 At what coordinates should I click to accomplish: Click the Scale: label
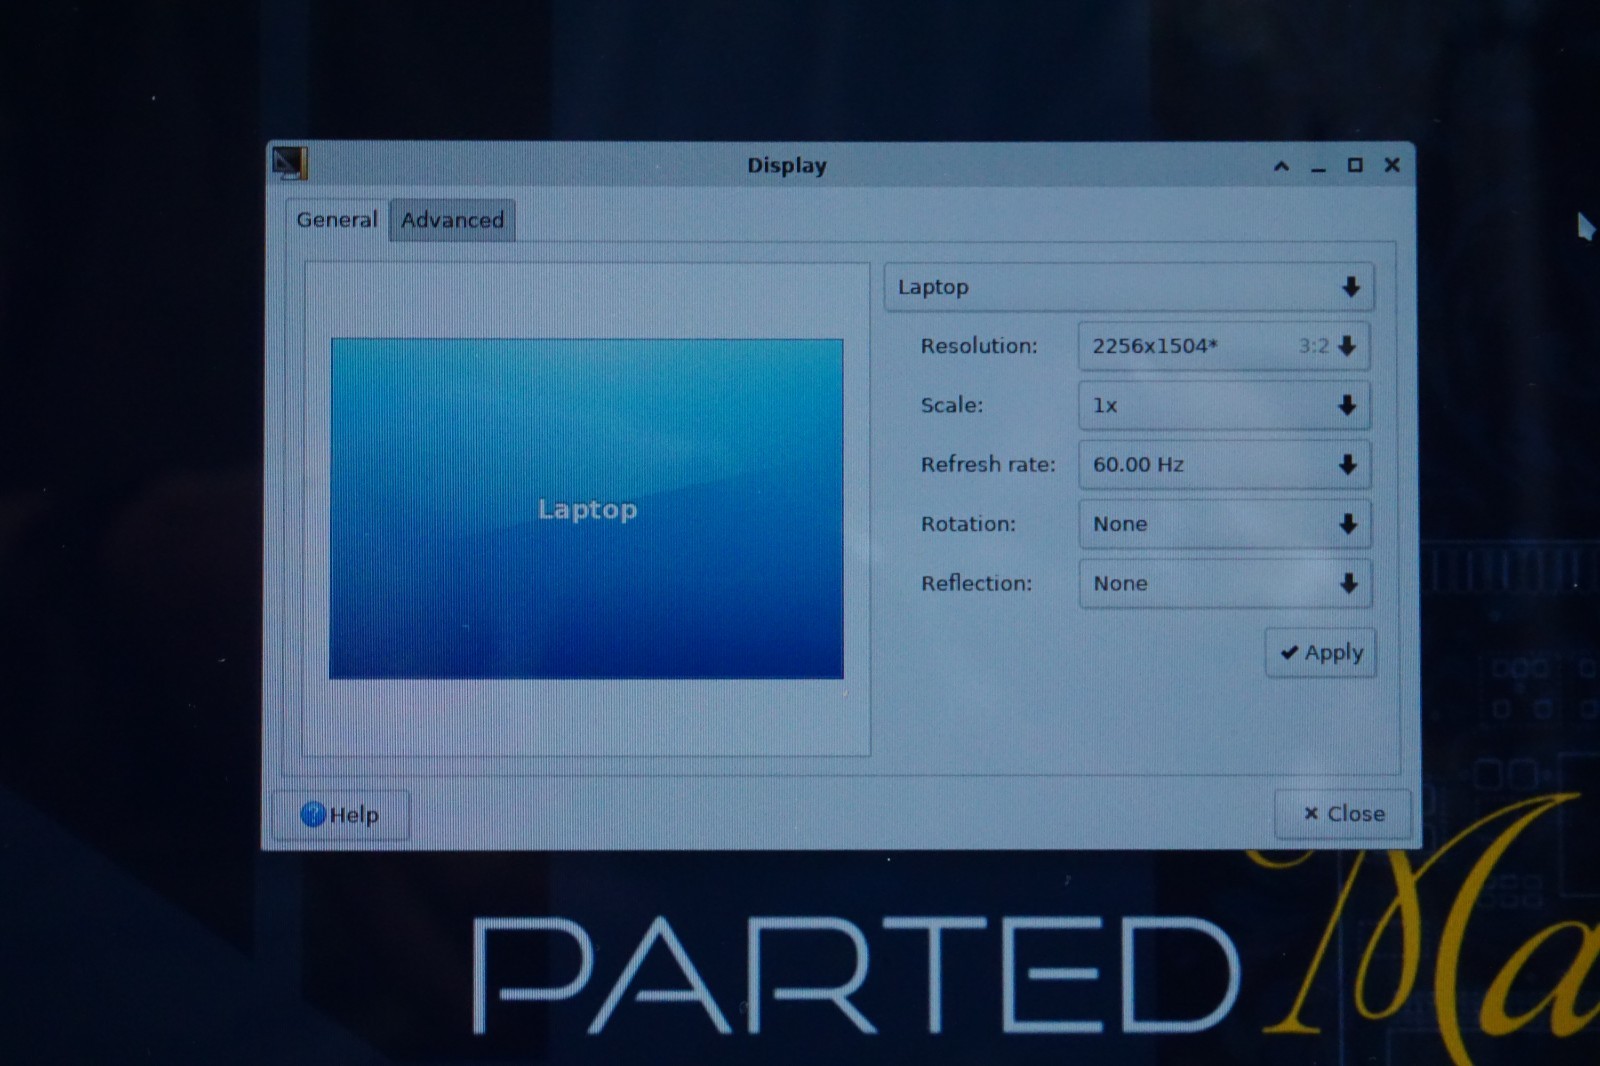point(952,405)
